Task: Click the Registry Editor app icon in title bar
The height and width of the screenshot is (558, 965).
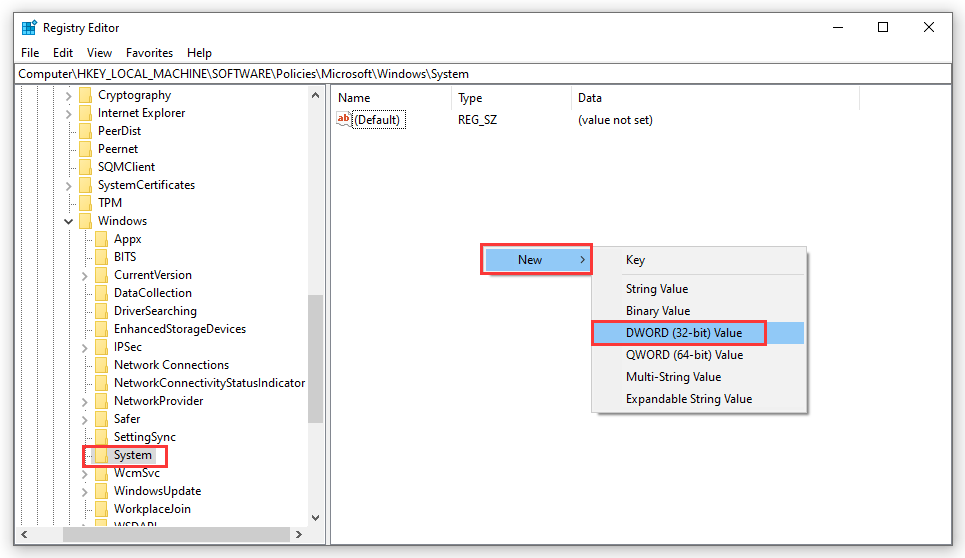Action: [x=29, y=28]
